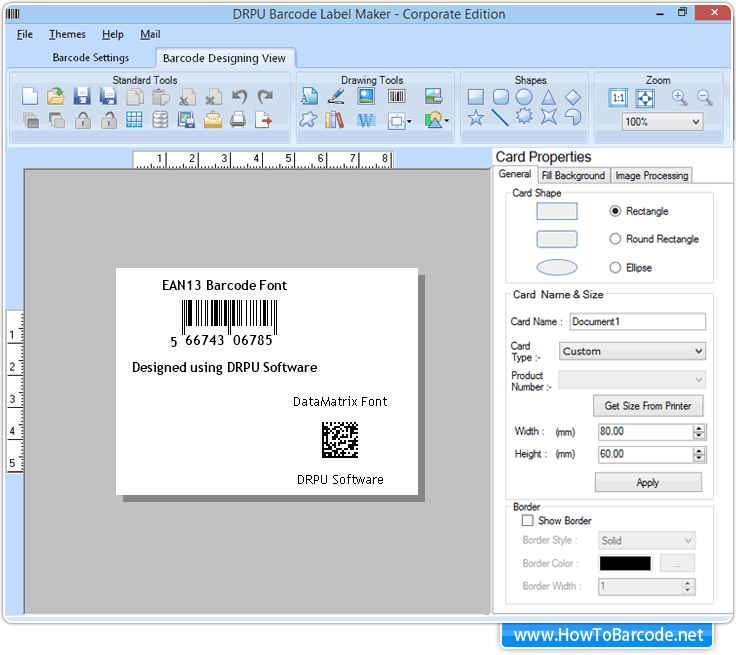This screenshot has height=655, width=736.
Task: Expand the shapes picture tool dropdown arrow
Action: point(446,121)
